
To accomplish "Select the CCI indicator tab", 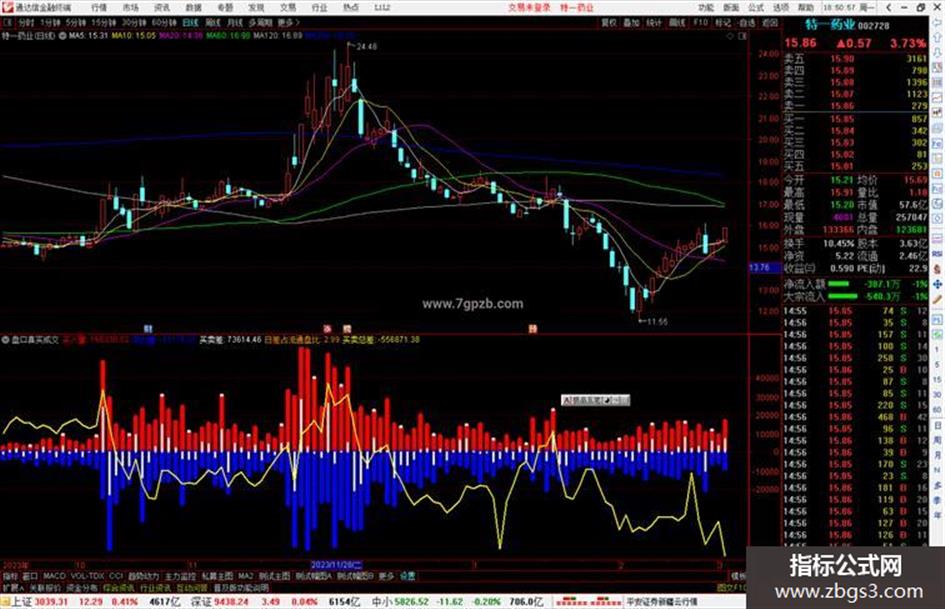I will tap(116, 576).
